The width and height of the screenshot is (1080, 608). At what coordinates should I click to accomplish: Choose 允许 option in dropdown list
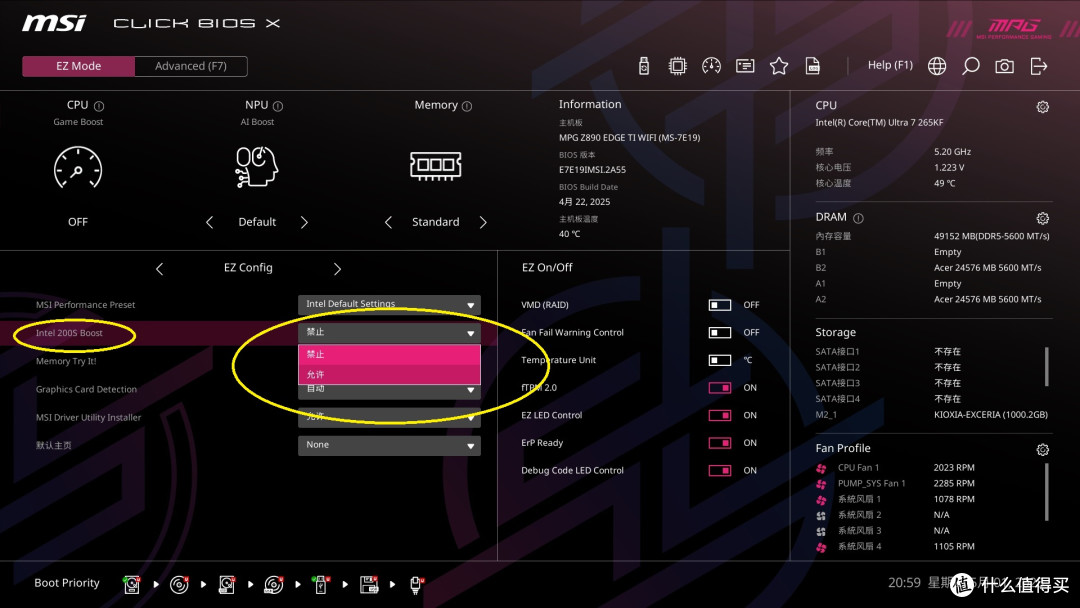point(389,374)
